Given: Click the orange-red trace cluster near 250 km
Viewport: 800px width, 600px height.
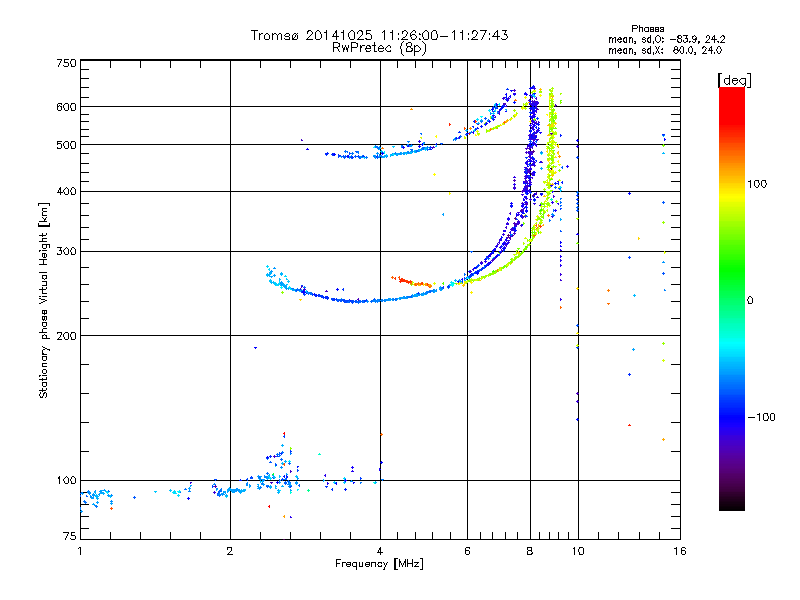Looking at the screenshot, I should (411, 282).
